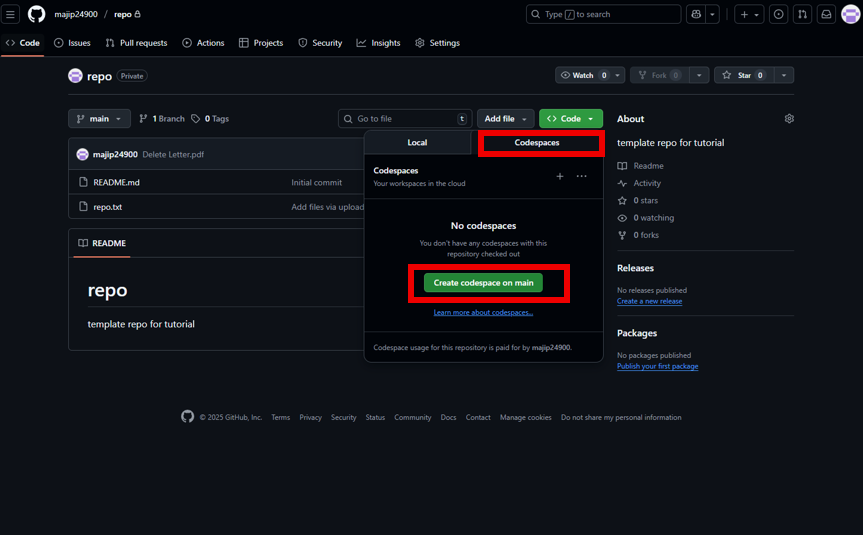This screenshot has width=863, height=535.
Task: View the 1 Branch link
Action: 162,119
